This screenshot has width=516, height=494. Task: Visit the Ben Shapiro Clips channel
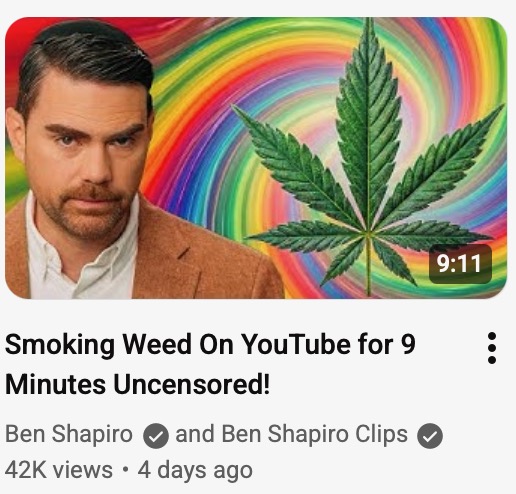tap(314, 434)
